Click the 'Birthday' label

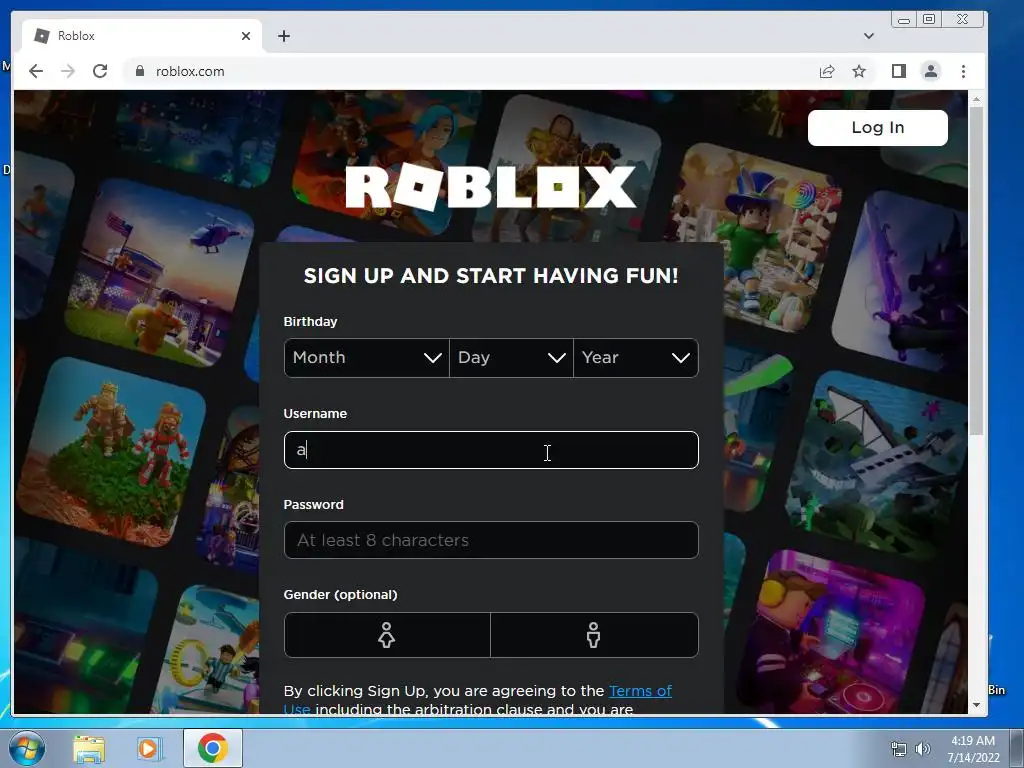[x=310, y=321]
